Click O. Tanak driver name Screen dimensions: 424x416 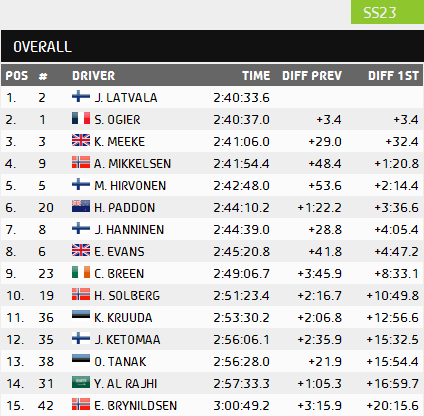point(120,362)
